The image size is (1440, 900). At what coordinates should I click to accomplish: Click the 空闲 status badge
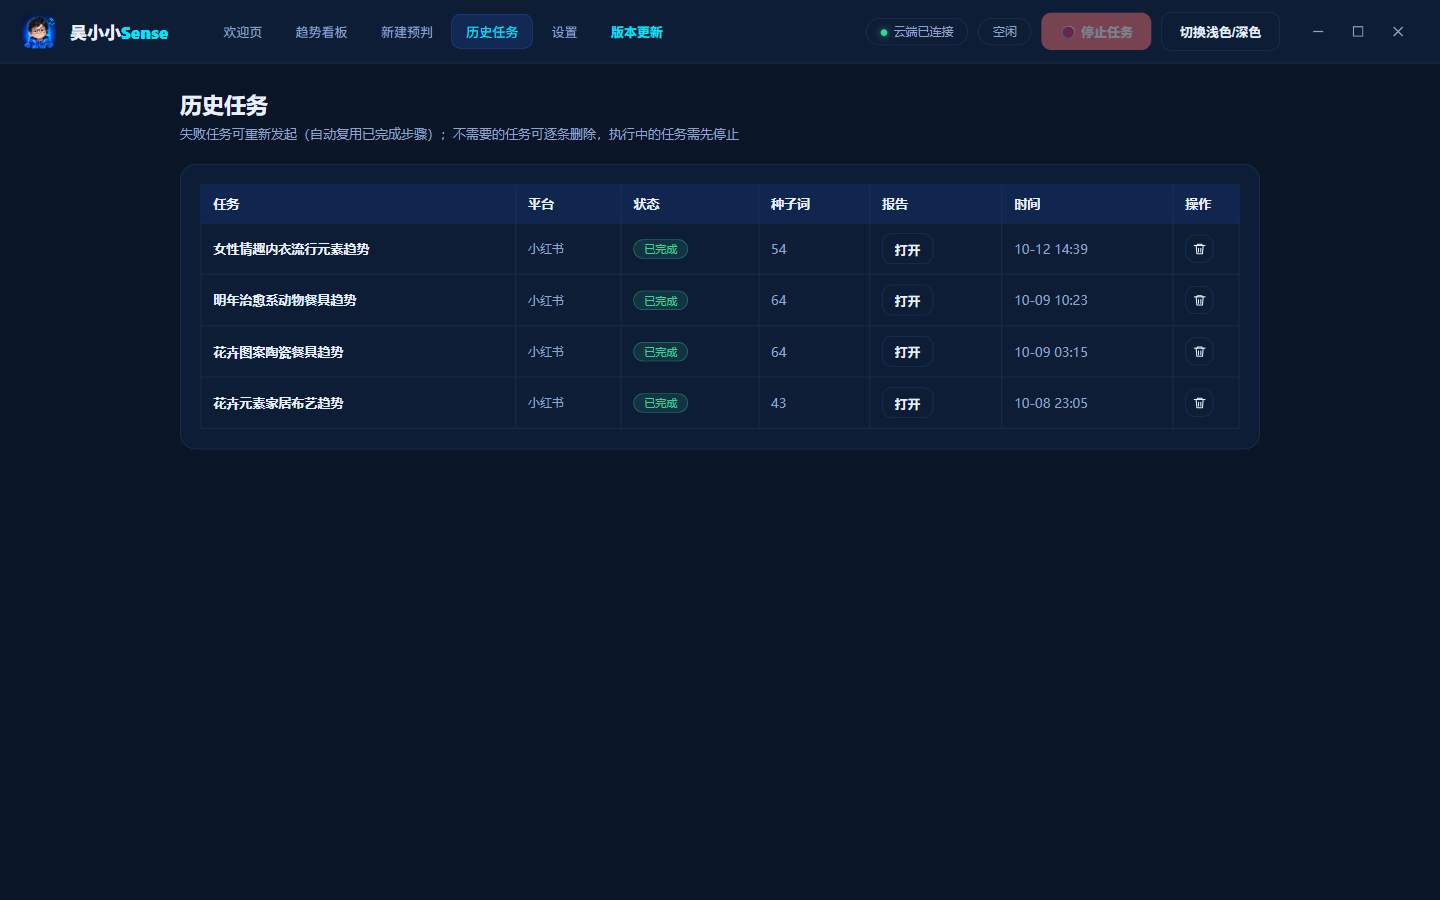1004,32
